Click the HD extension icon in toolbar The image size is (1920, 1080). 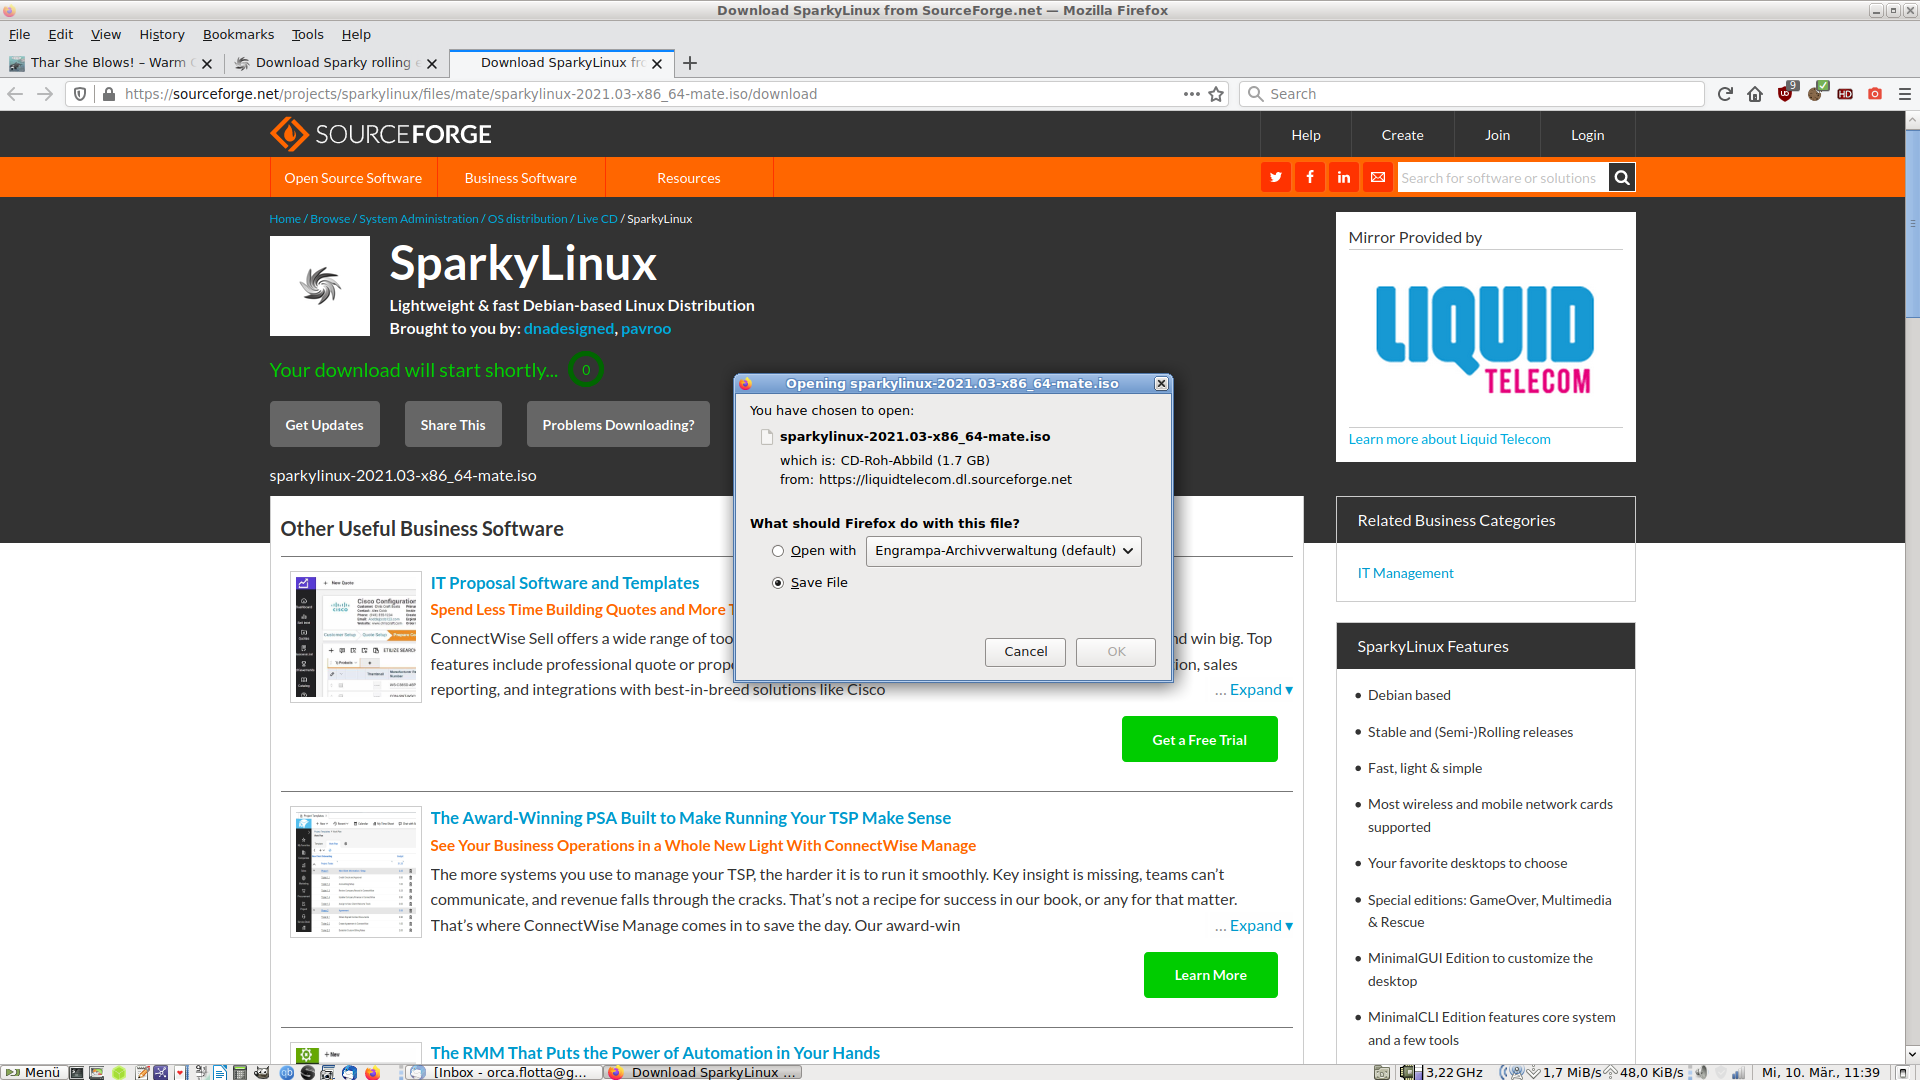coord(1845,94)
